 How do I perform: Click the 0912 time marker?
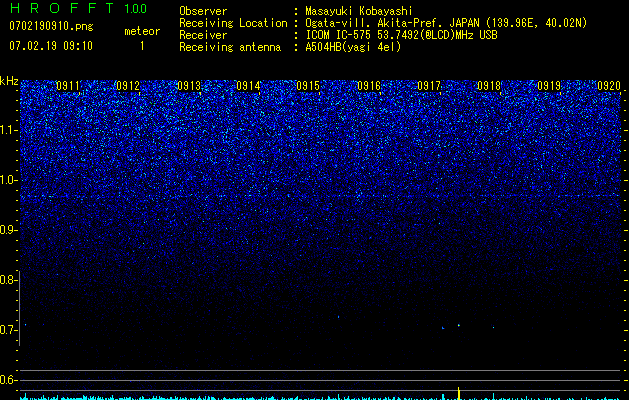[128, 86]
